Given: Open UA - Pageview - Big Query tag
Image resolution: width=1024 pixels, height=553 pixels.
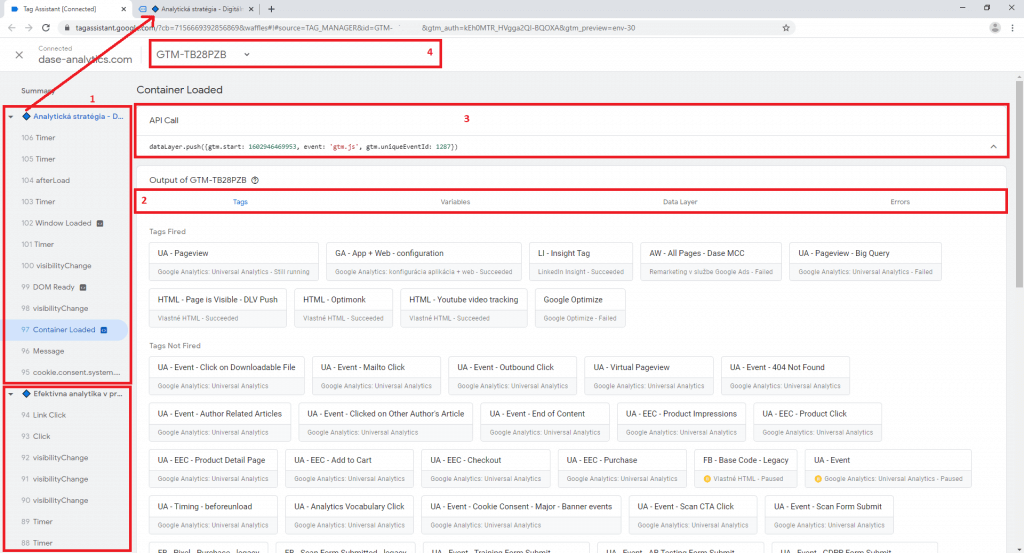Looking at the screenshot, I should click(x=865, y=262).
